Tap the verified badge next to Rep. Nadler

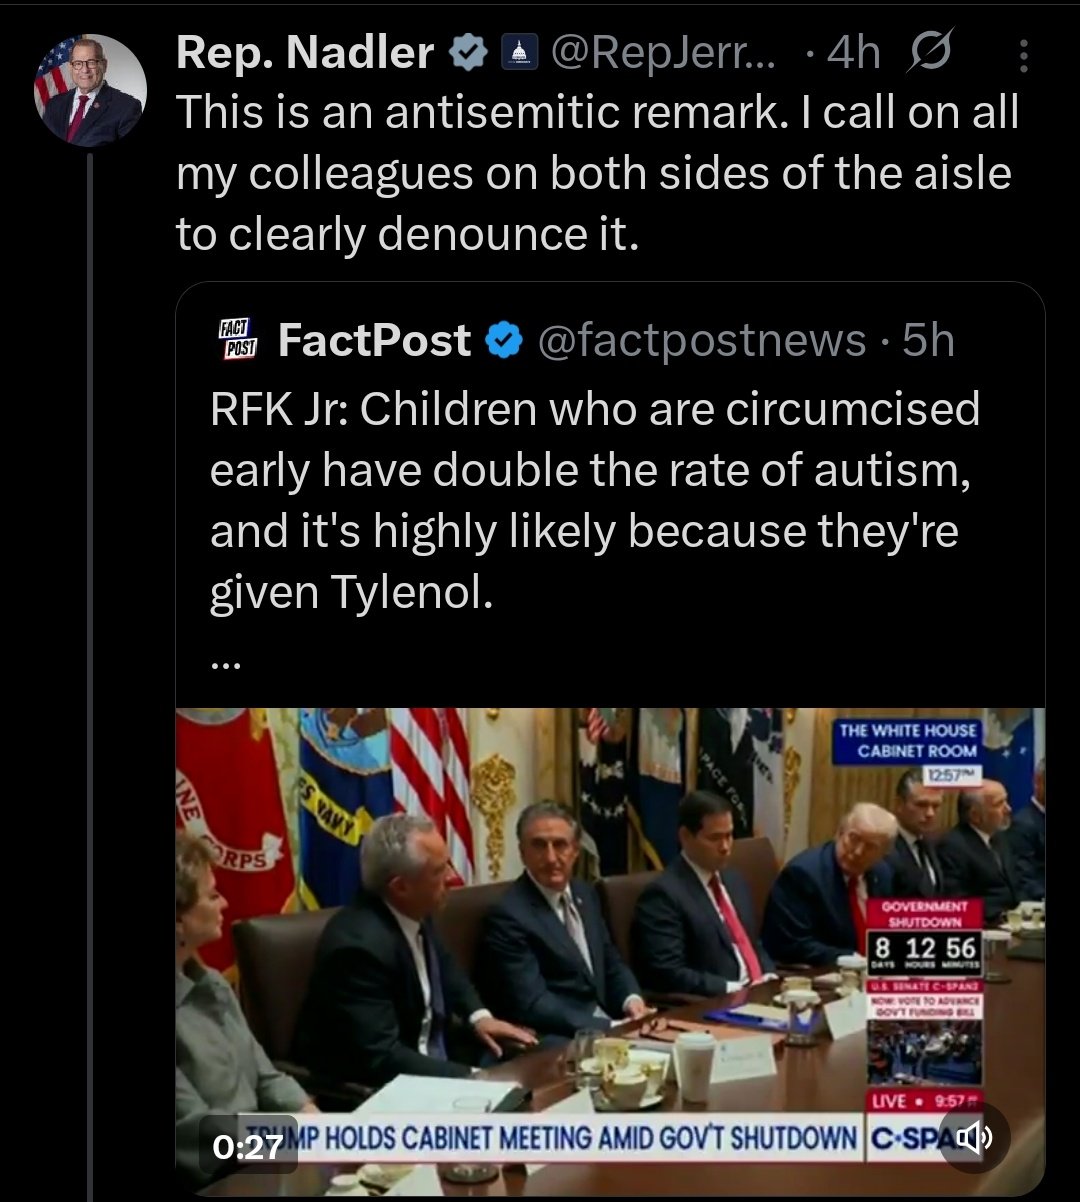click(468, 53)
